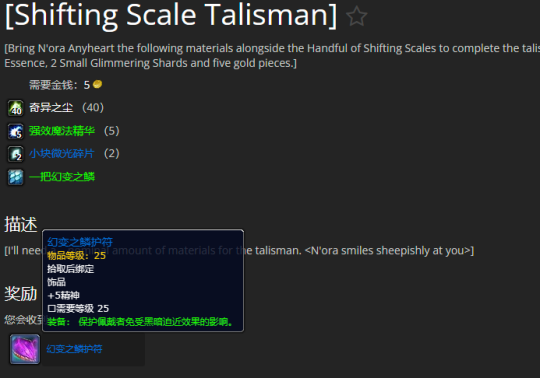Open the 小块微光碎片 shard item icon
Screen dimensions: 540x378
[x=15, y=154]
